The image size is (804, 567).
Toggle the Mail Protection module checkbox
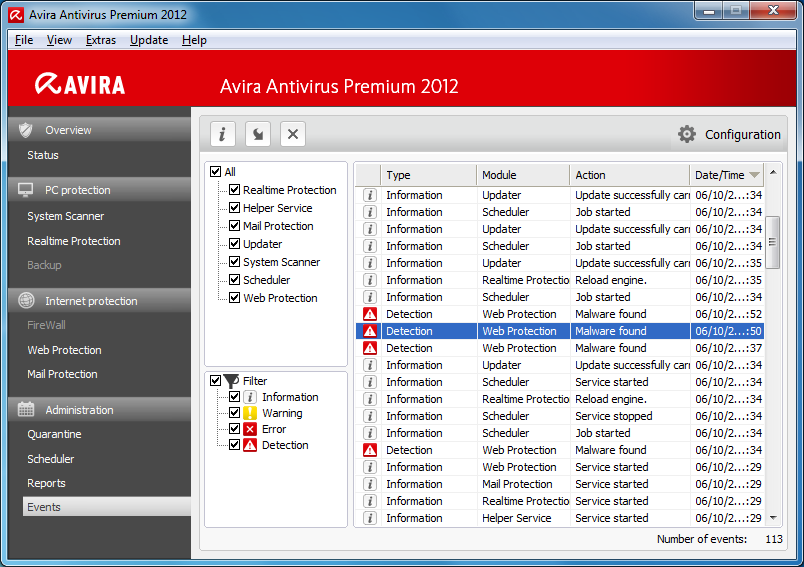[234, 226]
